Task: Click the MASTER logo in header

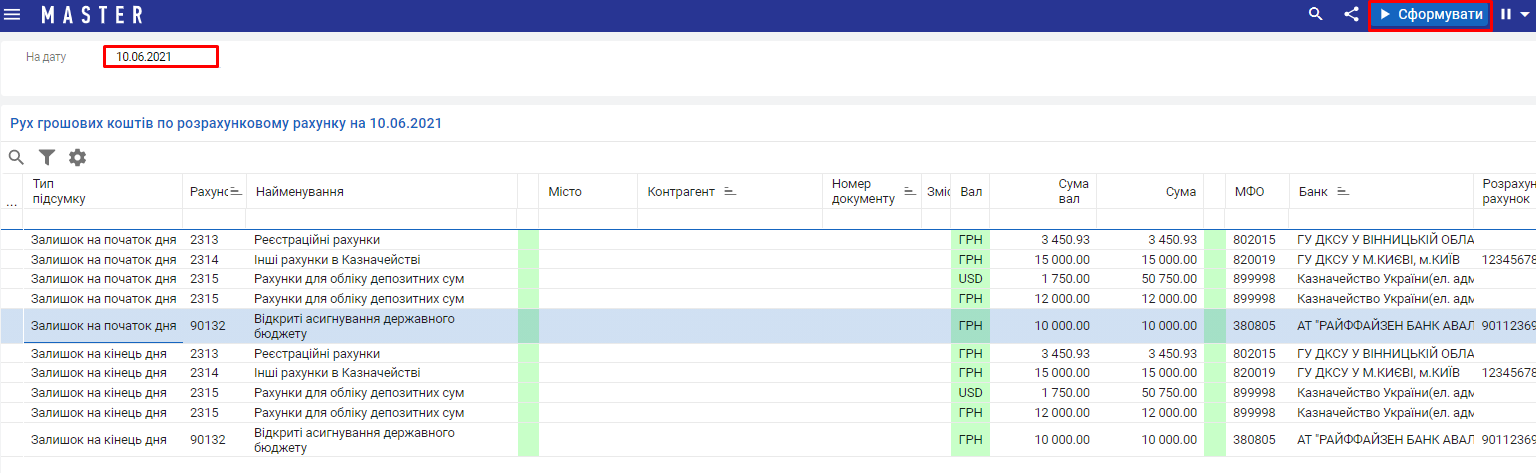Action: pos(92,15)
